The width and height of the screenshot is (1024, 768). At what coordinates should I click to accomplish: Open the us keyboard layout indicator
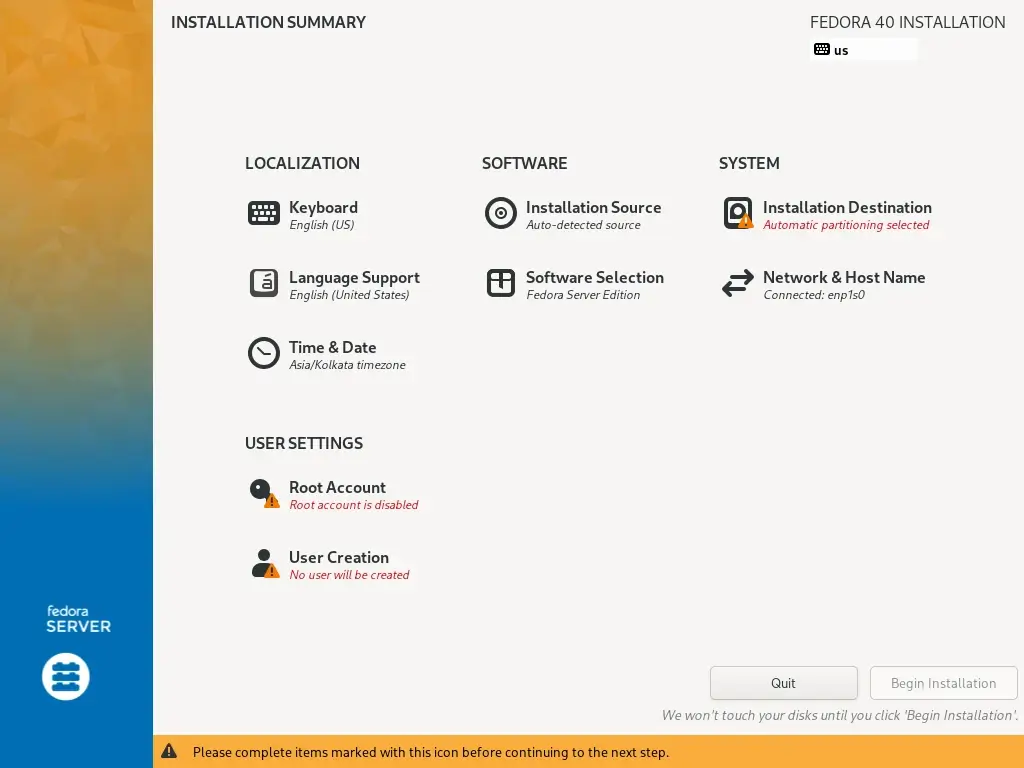863,50
